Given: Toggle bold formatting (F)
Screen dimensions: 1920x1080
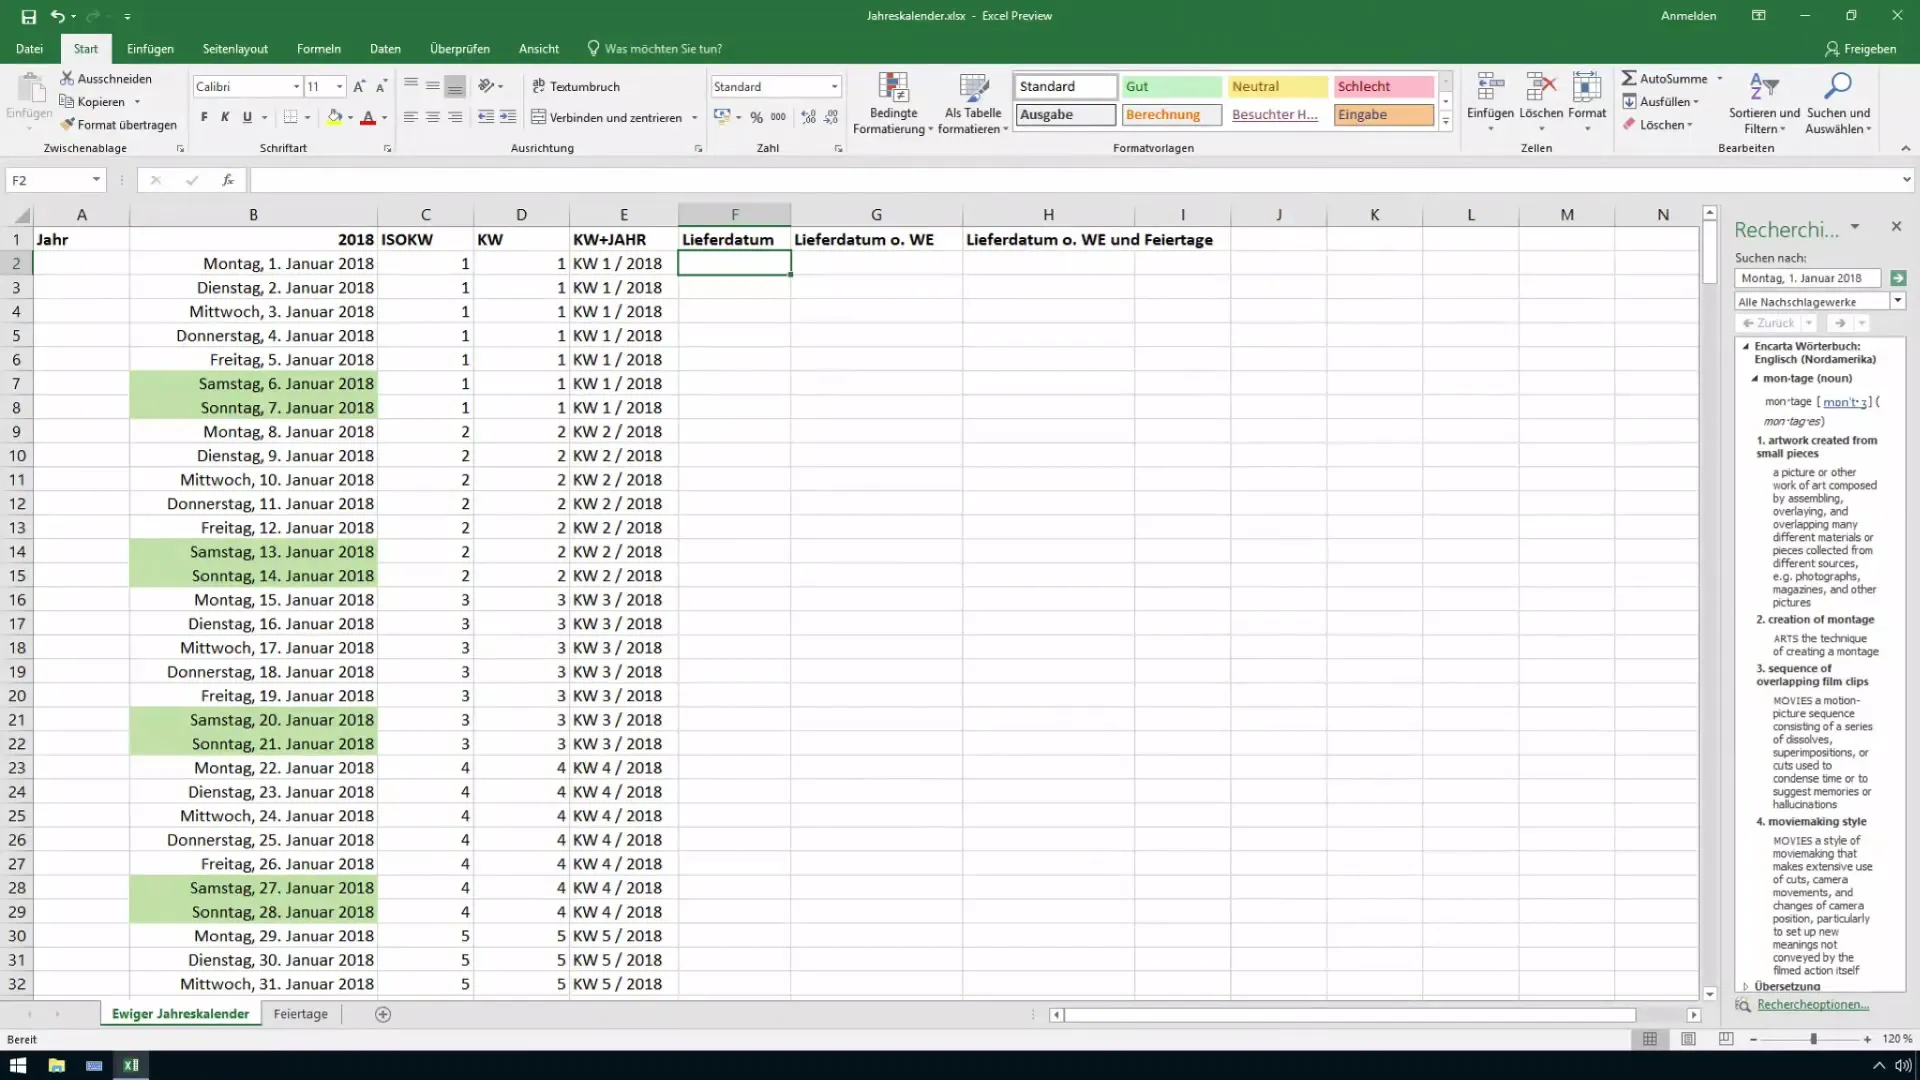Looking at the screenshot, I should point(204,117).
